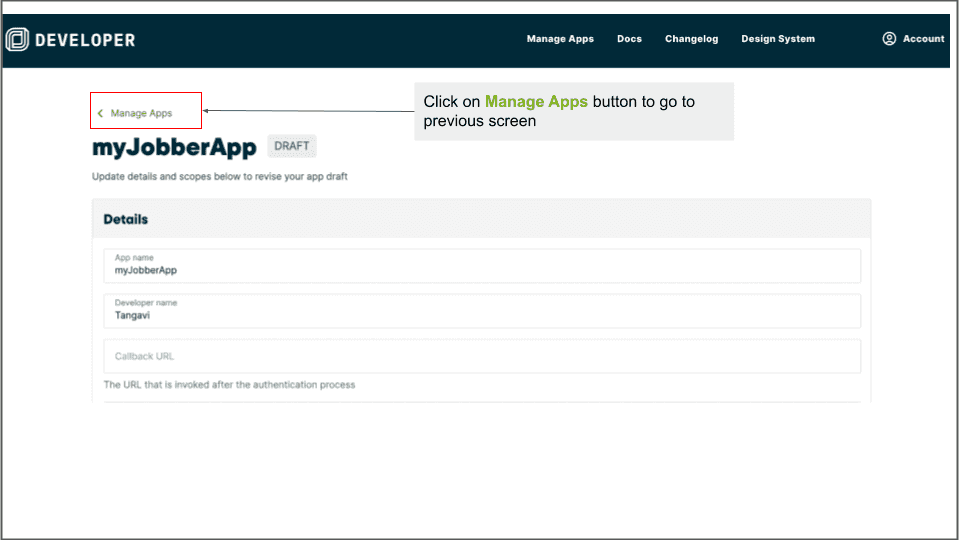Open the Account menu label
The image size is (960, 540).
tap(923, 39)
